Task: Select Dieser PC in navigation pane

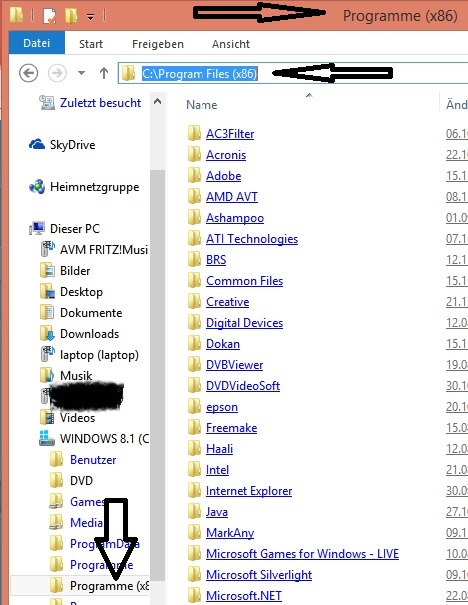Action: (x=75, y=228)
